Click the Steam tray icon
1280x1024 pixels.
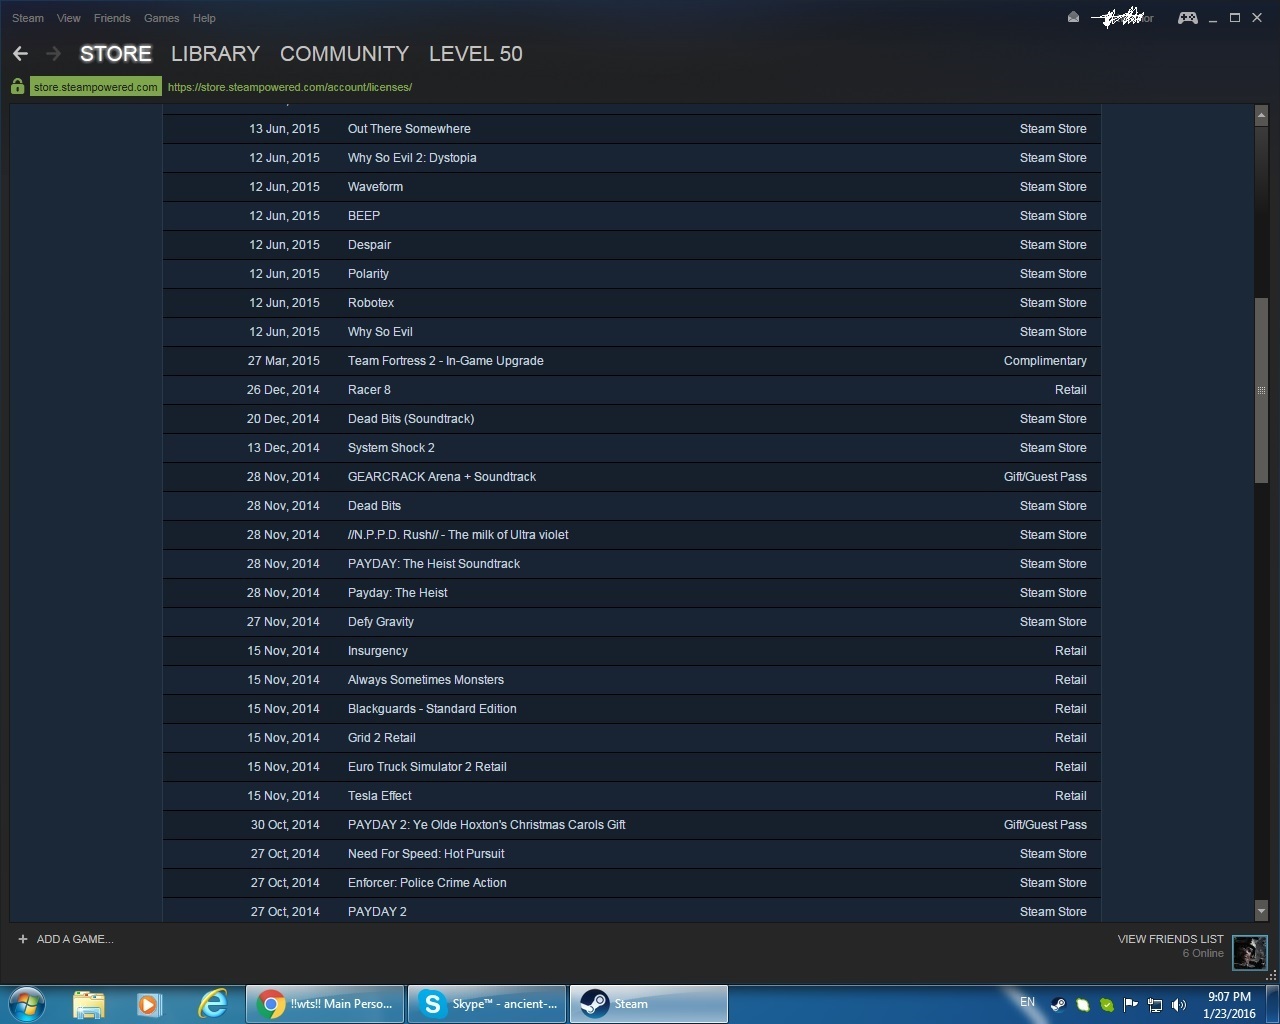coord(1058,1005)
